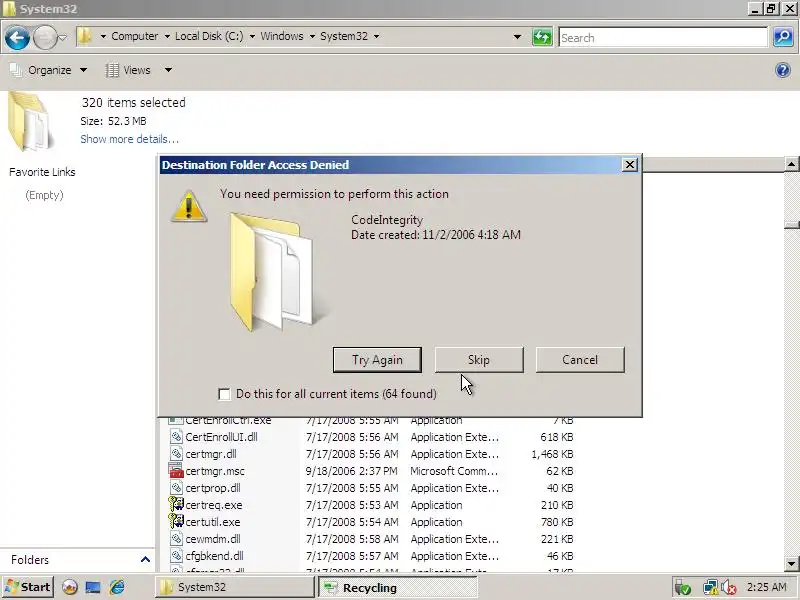Click the certmgr.dll file icon
This screenshot has height=600, width=800.
tap(176, 454)
